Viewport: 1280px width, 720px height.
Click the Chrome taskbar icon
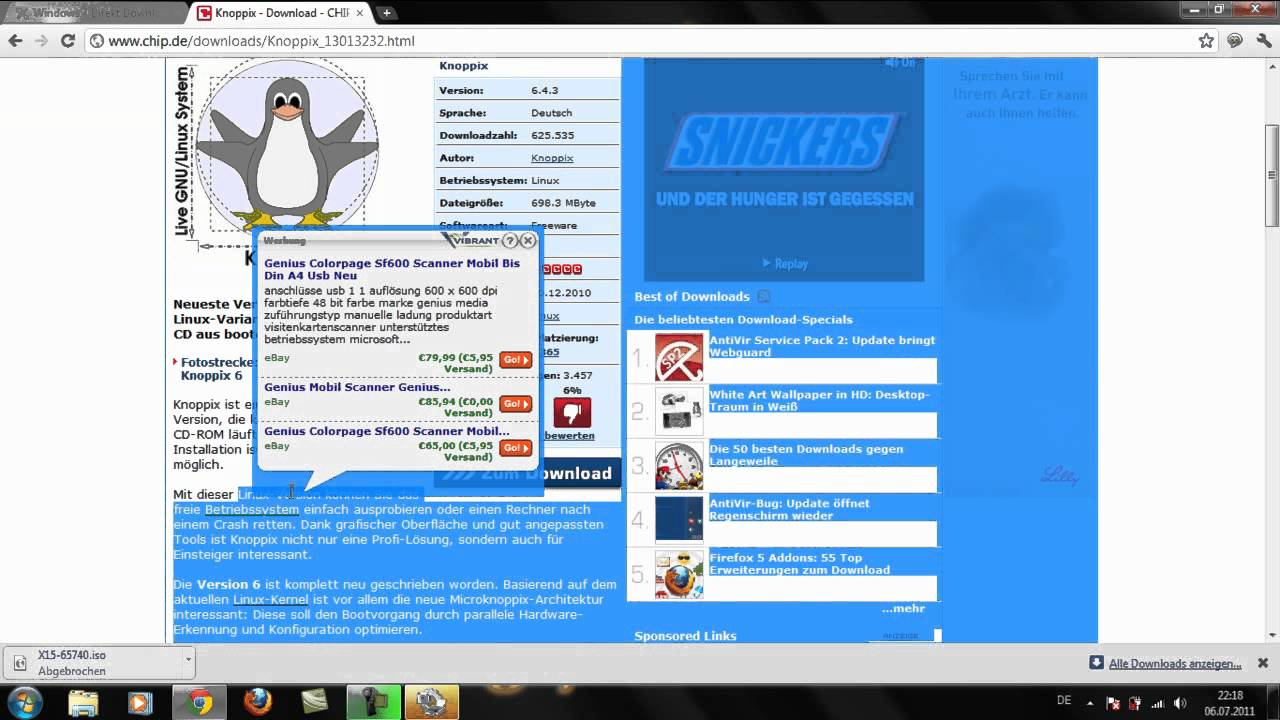[x=202, y=702]
